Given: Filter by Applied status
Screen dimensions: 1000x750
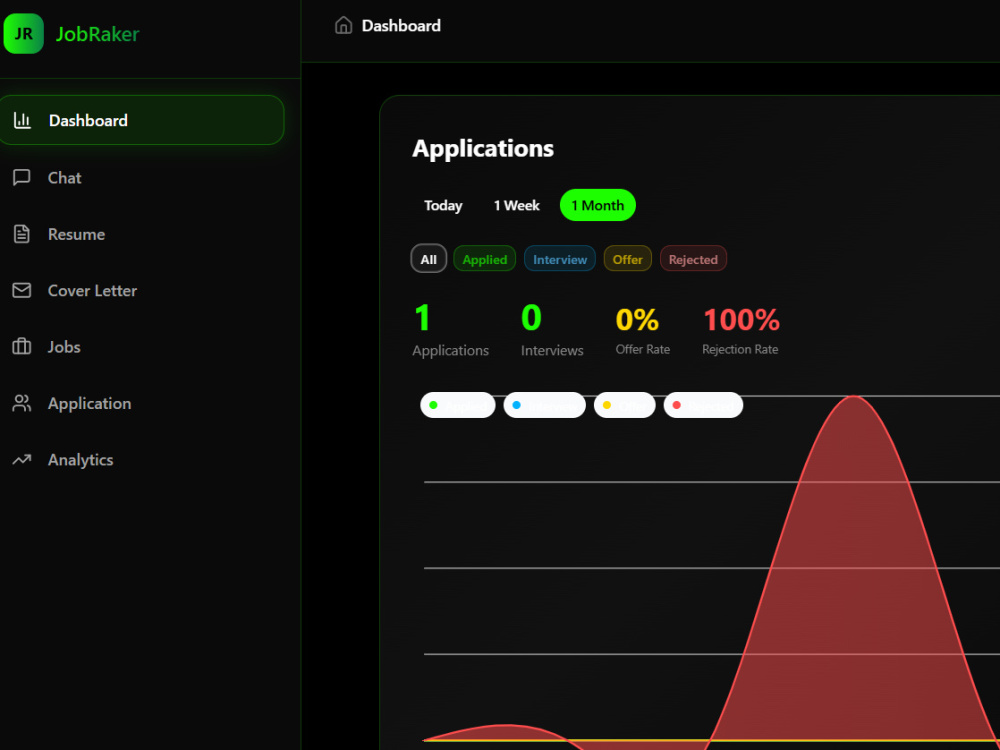Looking at the screenshot, I should [x=485, y=259].
